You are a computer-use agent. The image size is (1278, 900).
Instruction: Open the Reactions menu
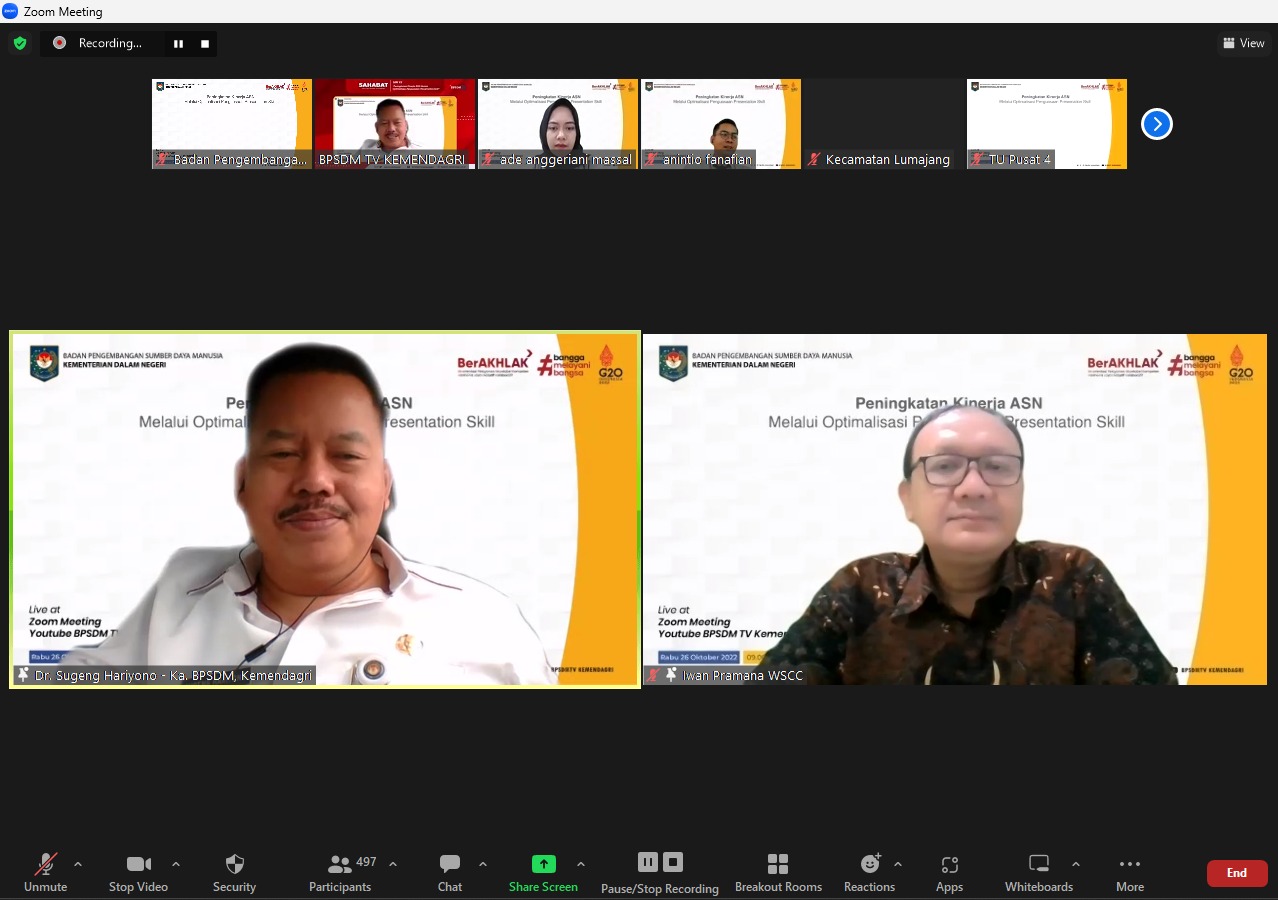click(869, 872)
